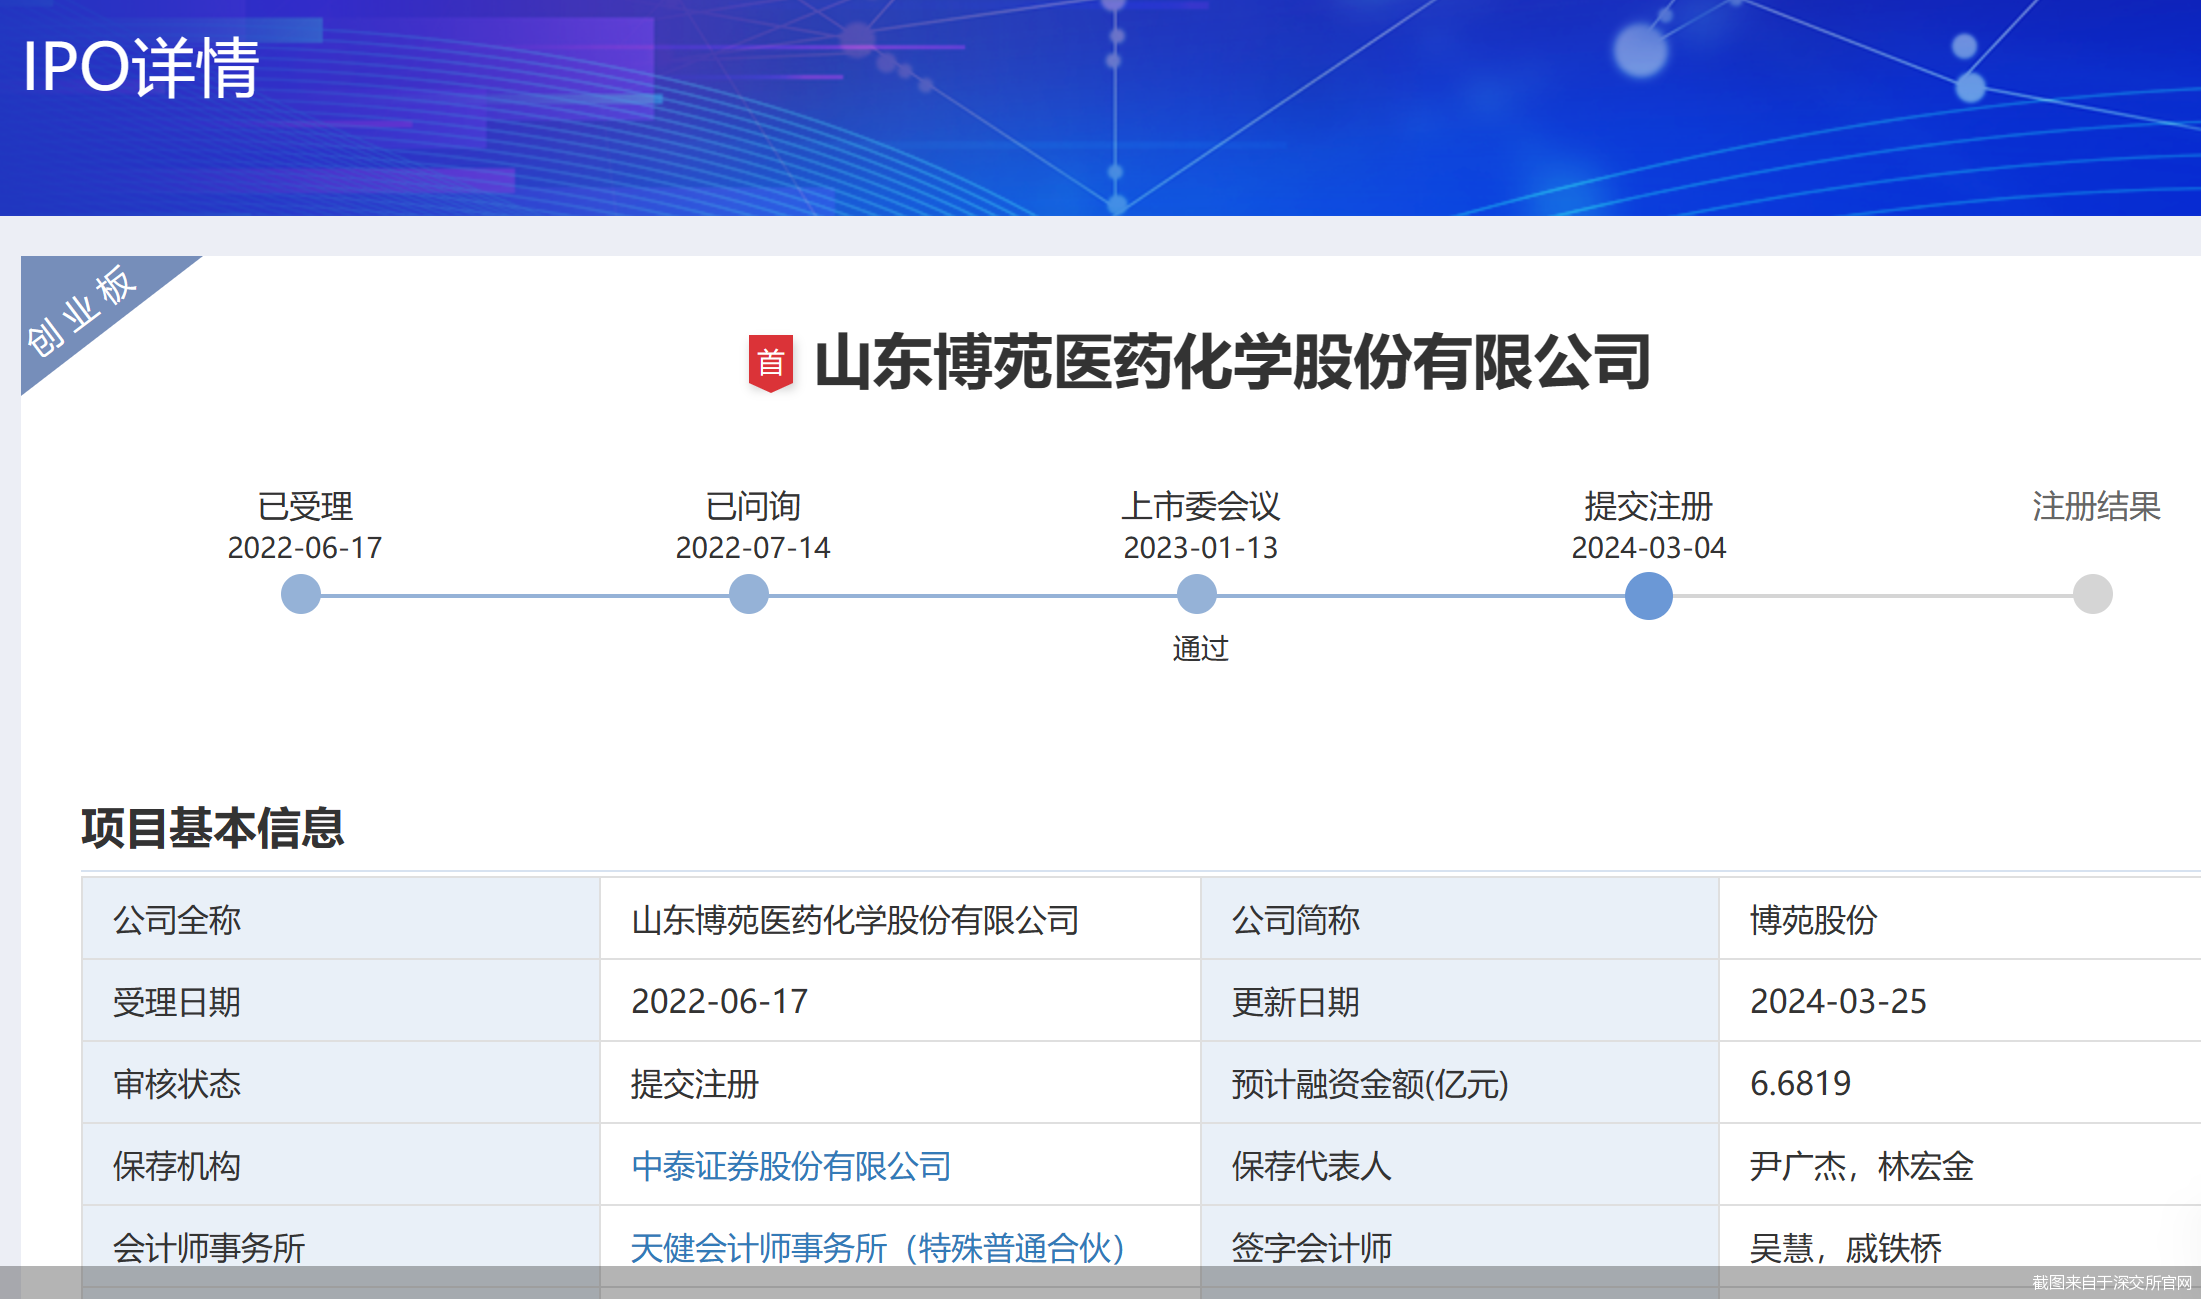Screen dimensions: 2201x1299
Task: Select the 提交注册 timeline dot
Action: (1649, 596)
